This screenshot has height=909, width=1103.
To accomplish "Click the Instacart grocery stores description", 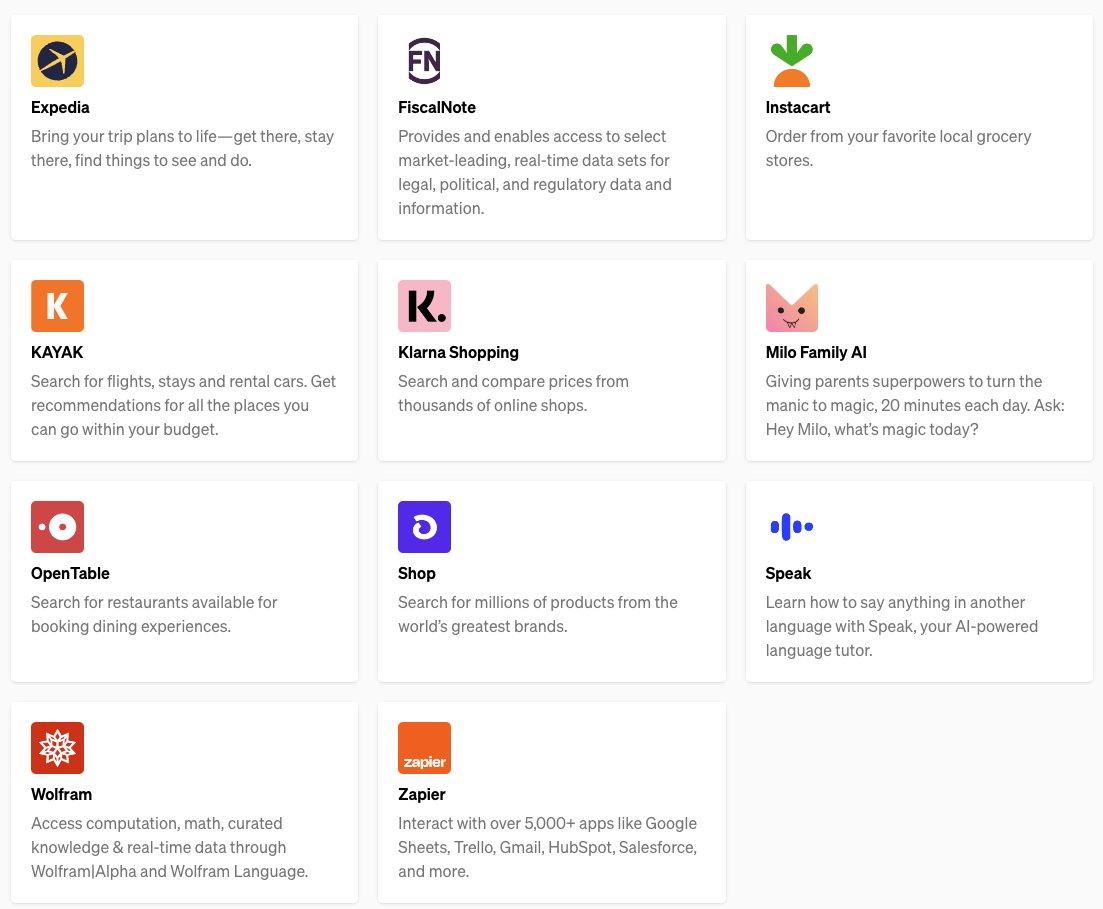I will point(897,148).
